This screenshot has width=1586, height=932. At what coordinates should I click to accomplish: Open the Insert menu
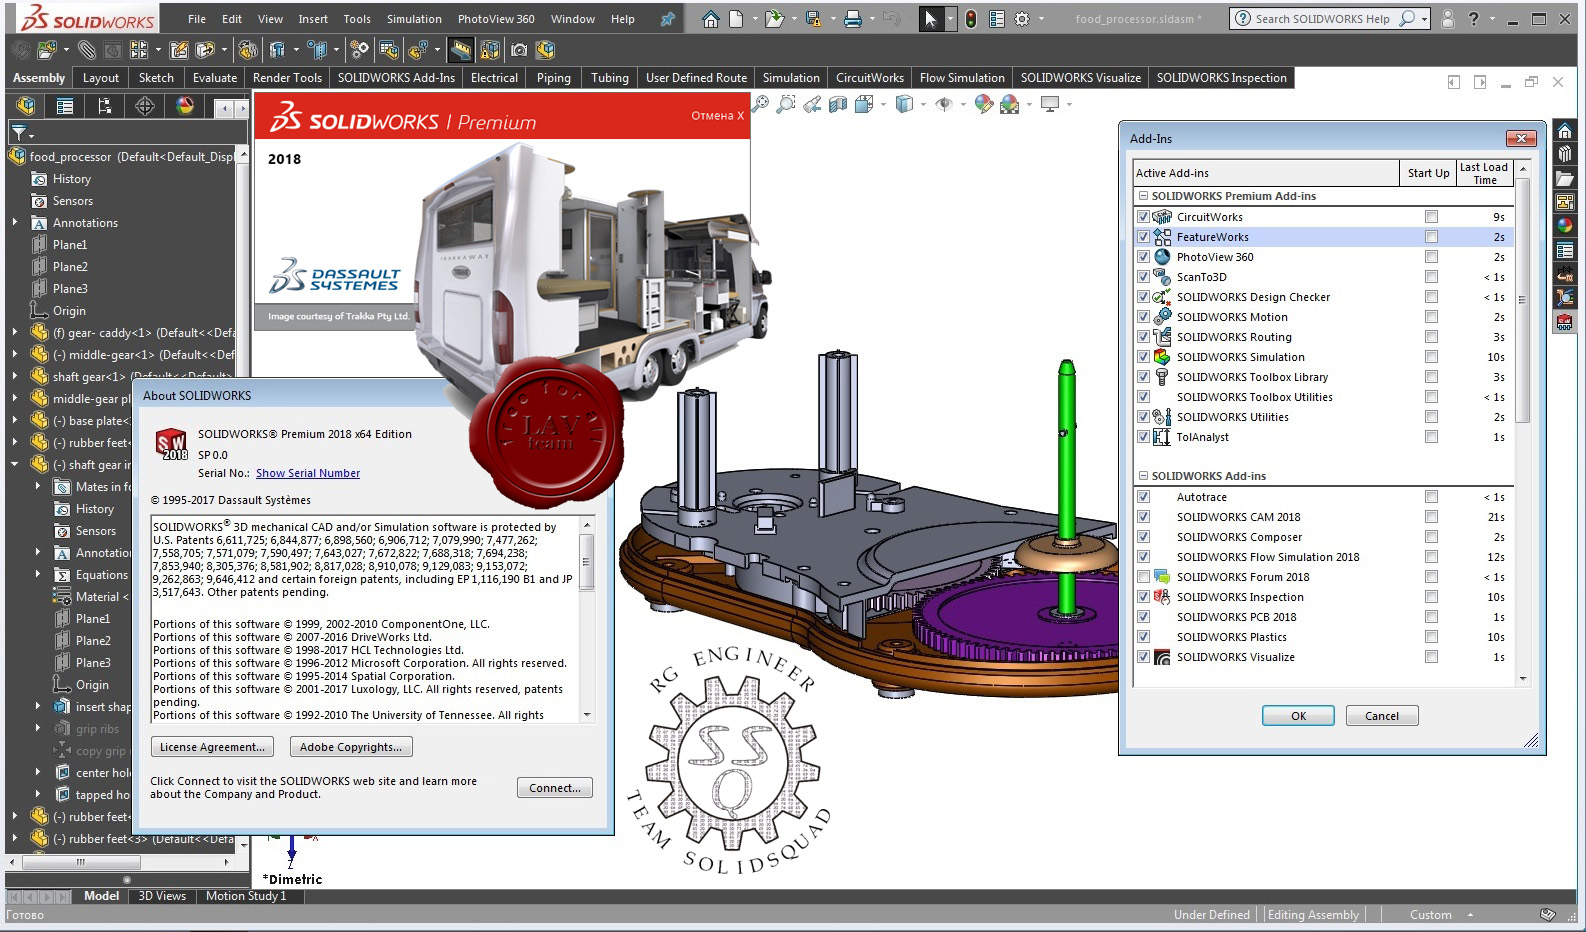tap(313, 19)
